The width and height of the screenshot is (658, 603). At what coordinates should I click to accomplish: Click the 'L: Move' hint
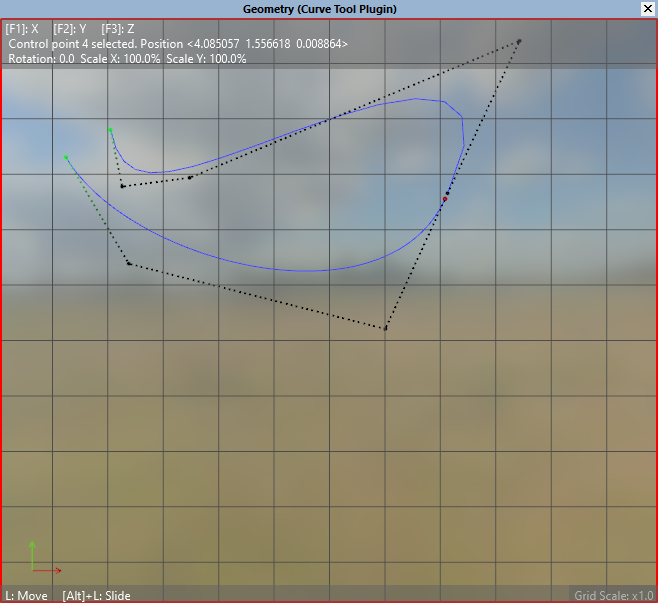pos(26,595)
